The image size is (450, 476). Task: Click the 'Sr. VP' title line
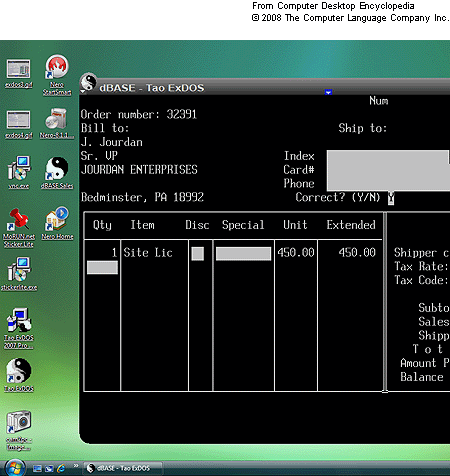coord(99,156)
